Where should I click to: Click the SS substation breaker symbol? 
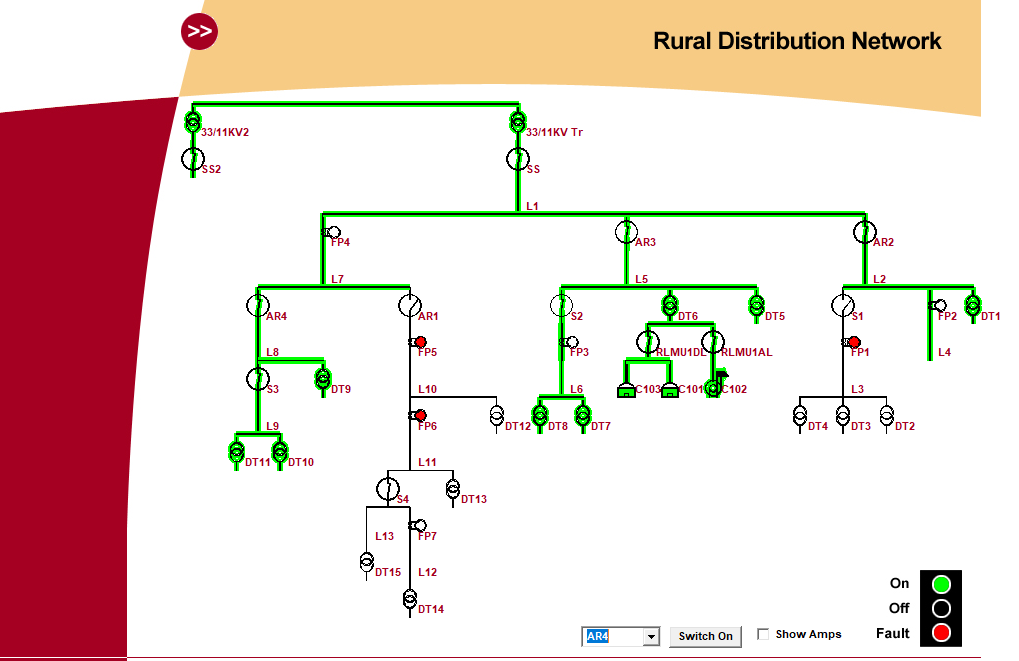click(x=518, y=159)
